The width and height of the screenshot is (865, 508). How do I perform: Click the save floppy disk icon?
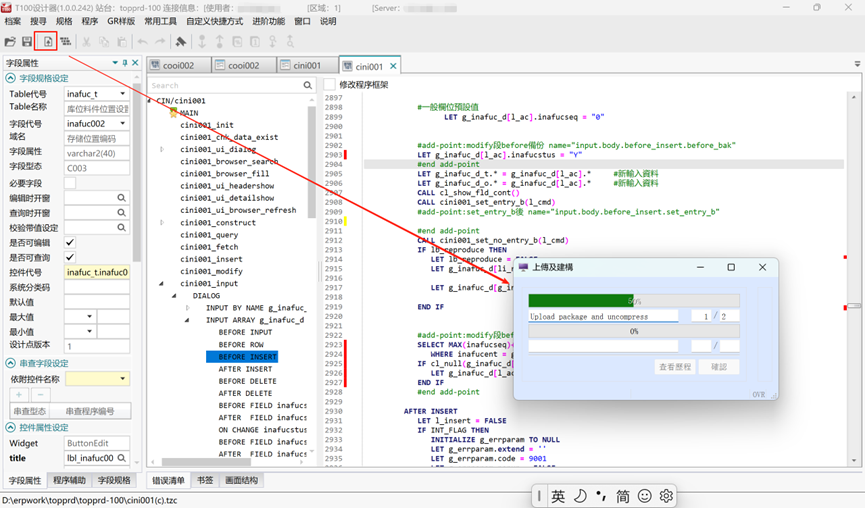[x=26, y=41]
